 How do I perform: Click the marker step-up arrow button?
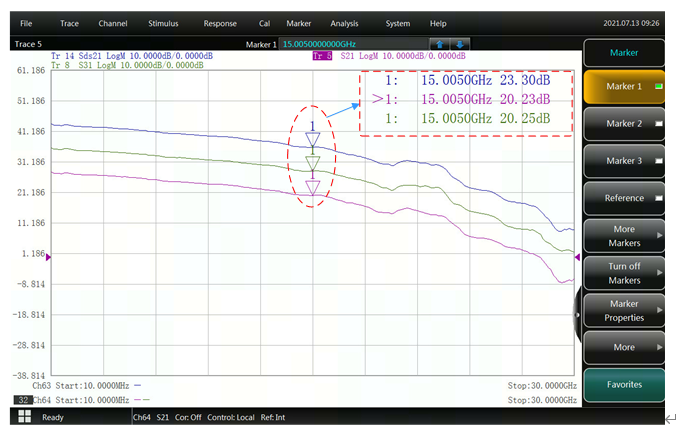click(x=439, y=44)
